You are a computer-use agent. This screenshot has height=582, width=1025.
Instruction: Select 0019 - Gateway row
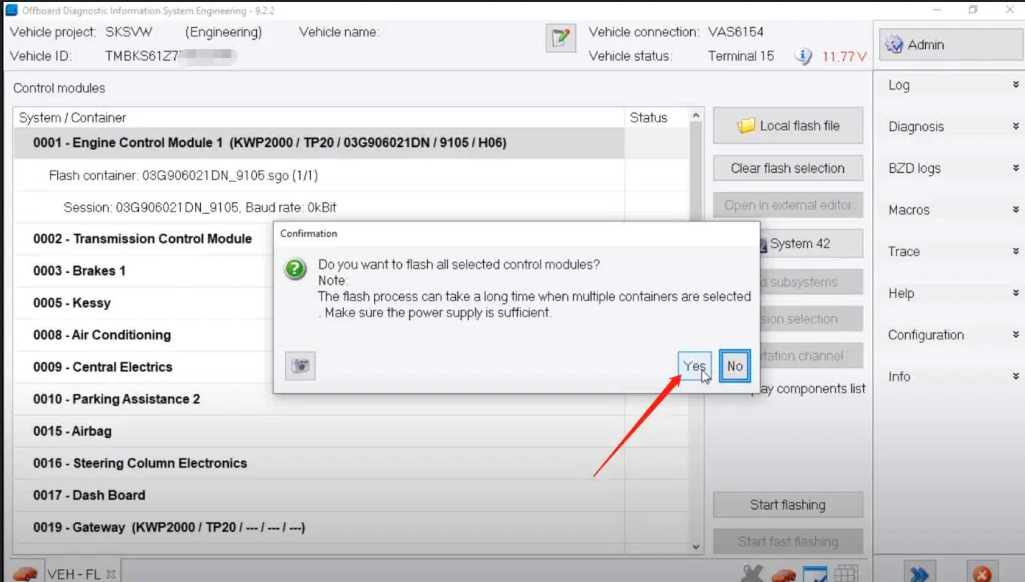coord(319,527)
